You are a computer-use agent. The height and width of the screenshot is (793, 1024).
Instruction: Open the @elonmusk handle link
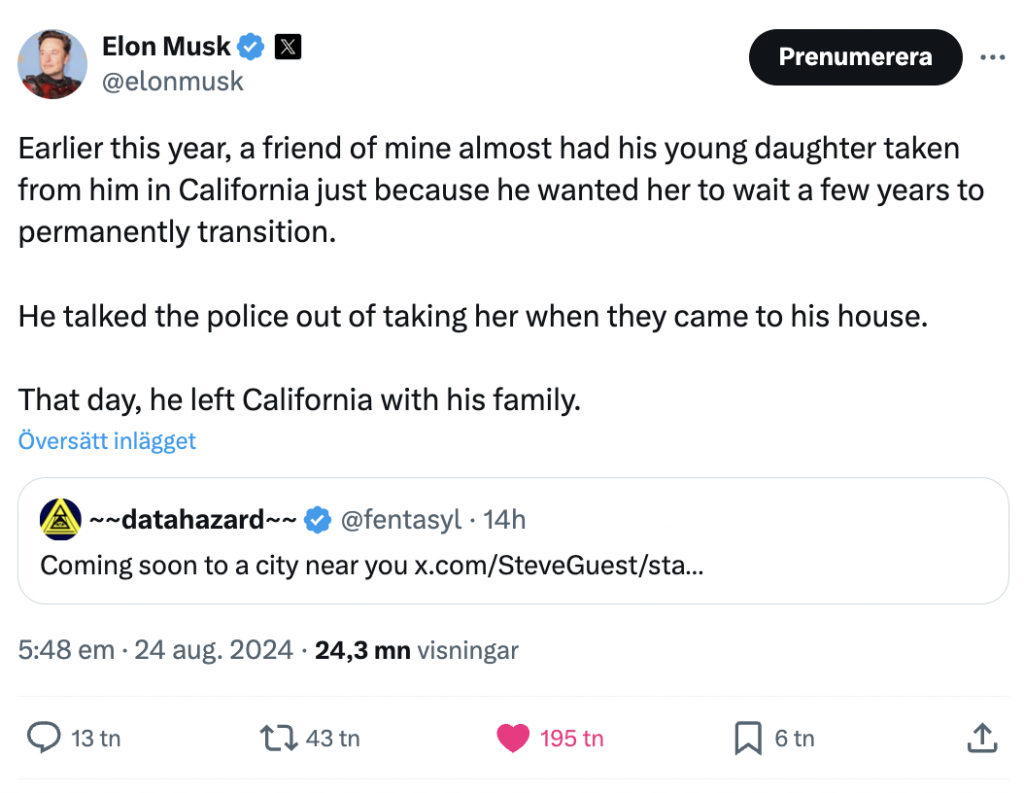click(x=172, y=81)
